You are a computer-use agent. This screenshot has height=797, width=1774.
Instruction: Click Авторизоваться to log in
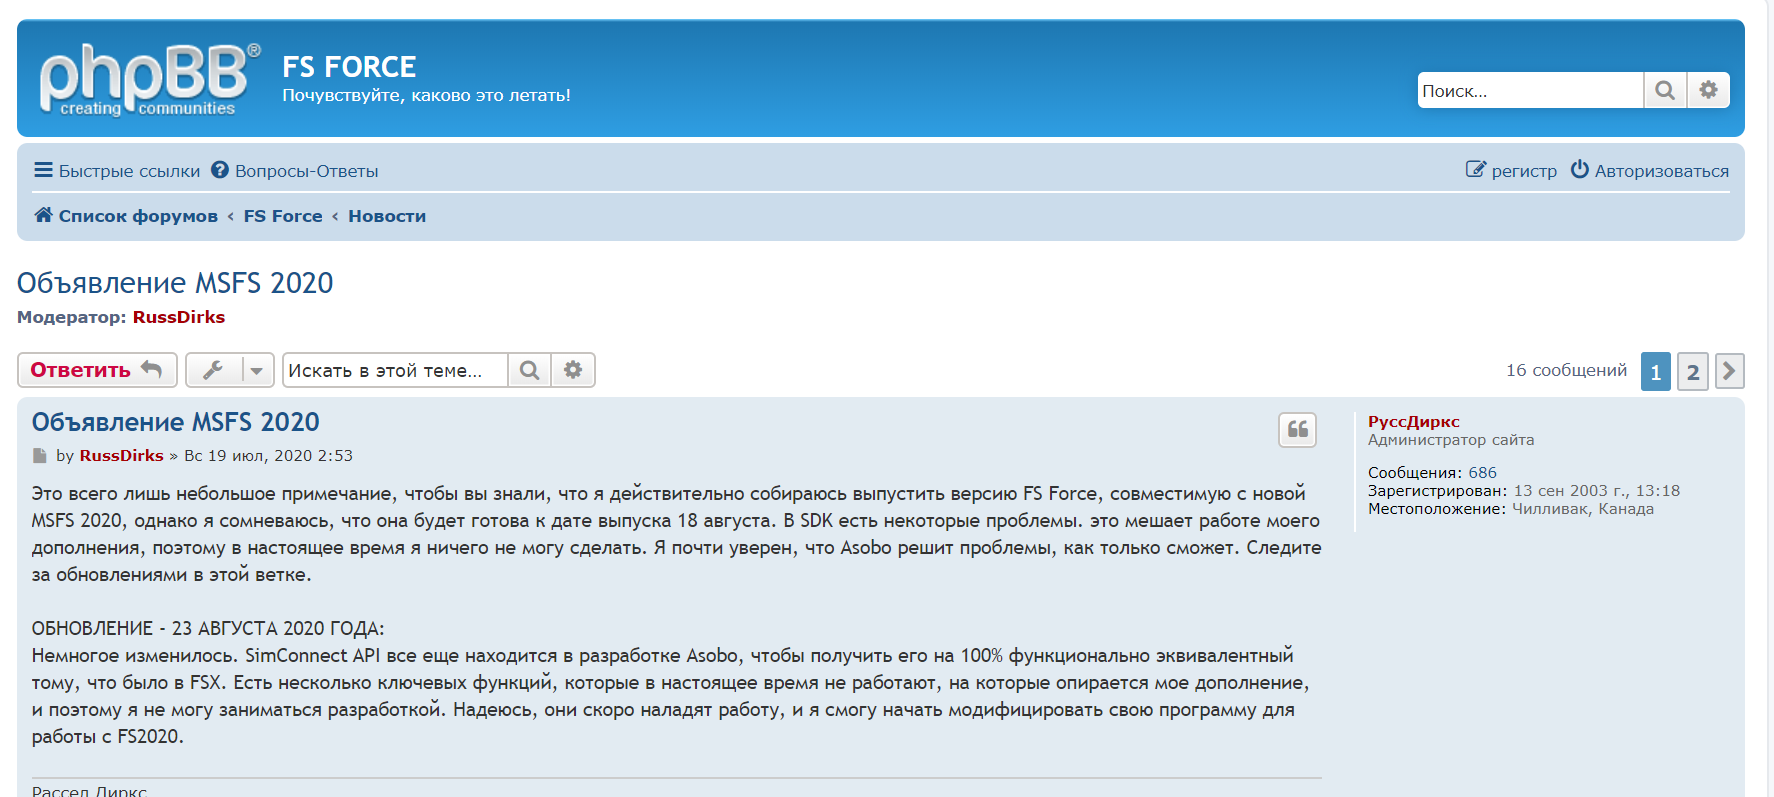tap(1649, 171)
